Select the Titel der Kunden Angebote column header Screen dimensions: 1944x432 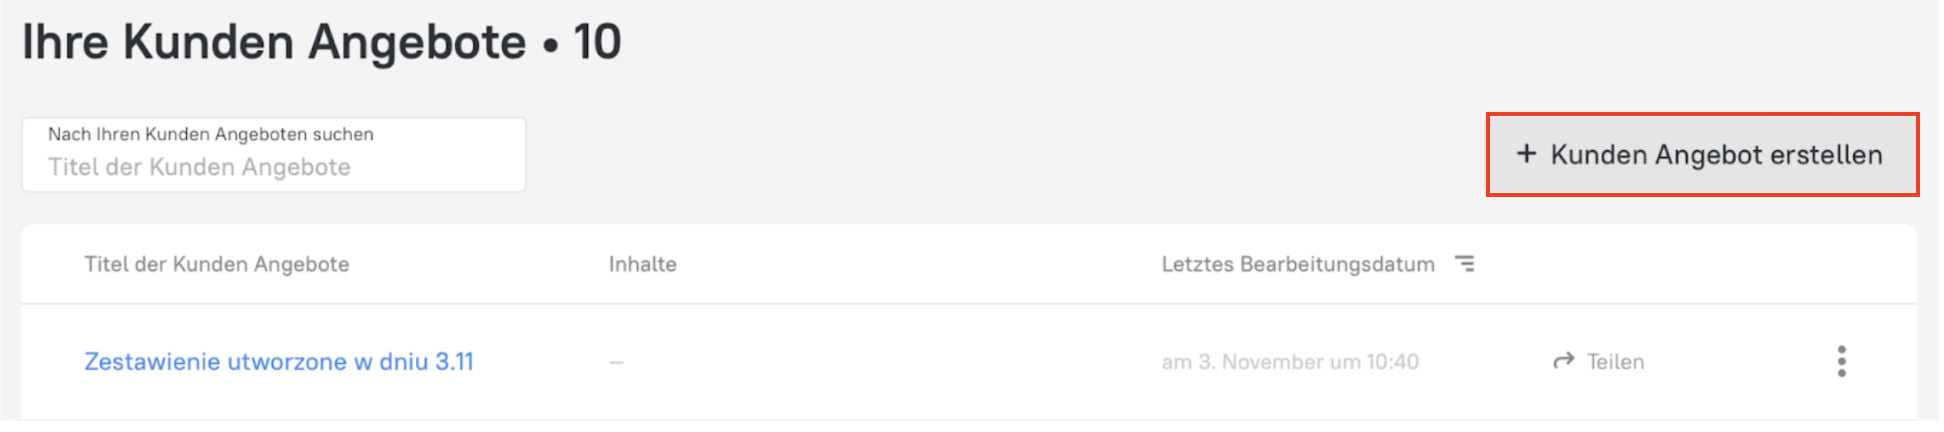pos(216,264)
